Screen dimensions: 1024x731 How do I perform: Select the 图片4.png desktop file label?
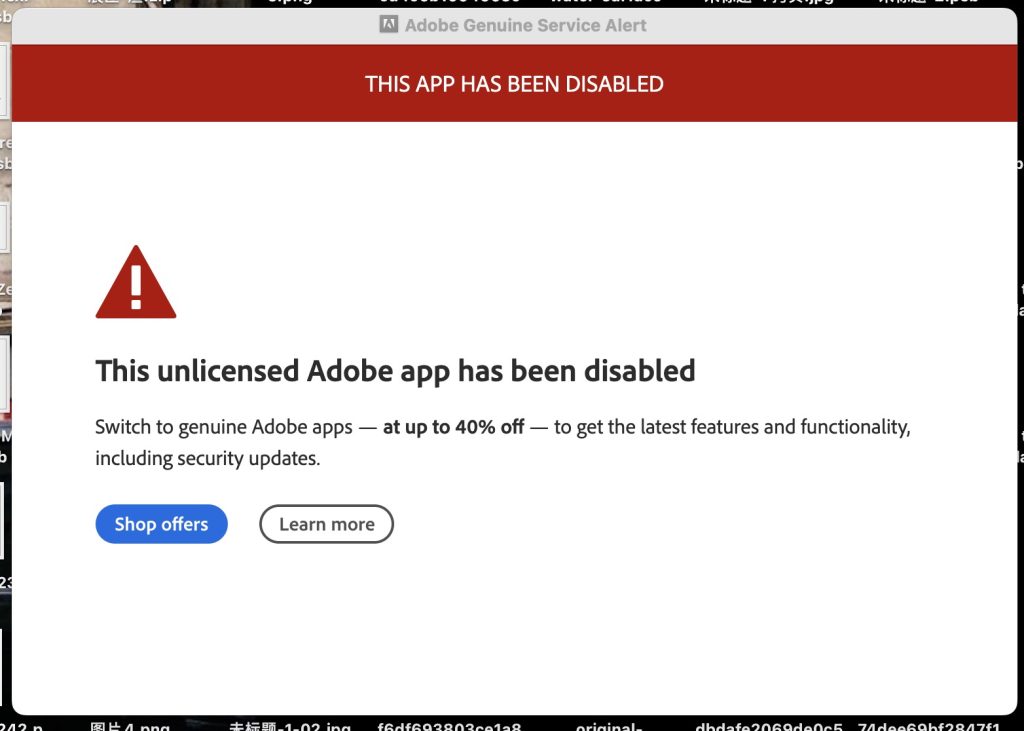[x=130, y=726]
